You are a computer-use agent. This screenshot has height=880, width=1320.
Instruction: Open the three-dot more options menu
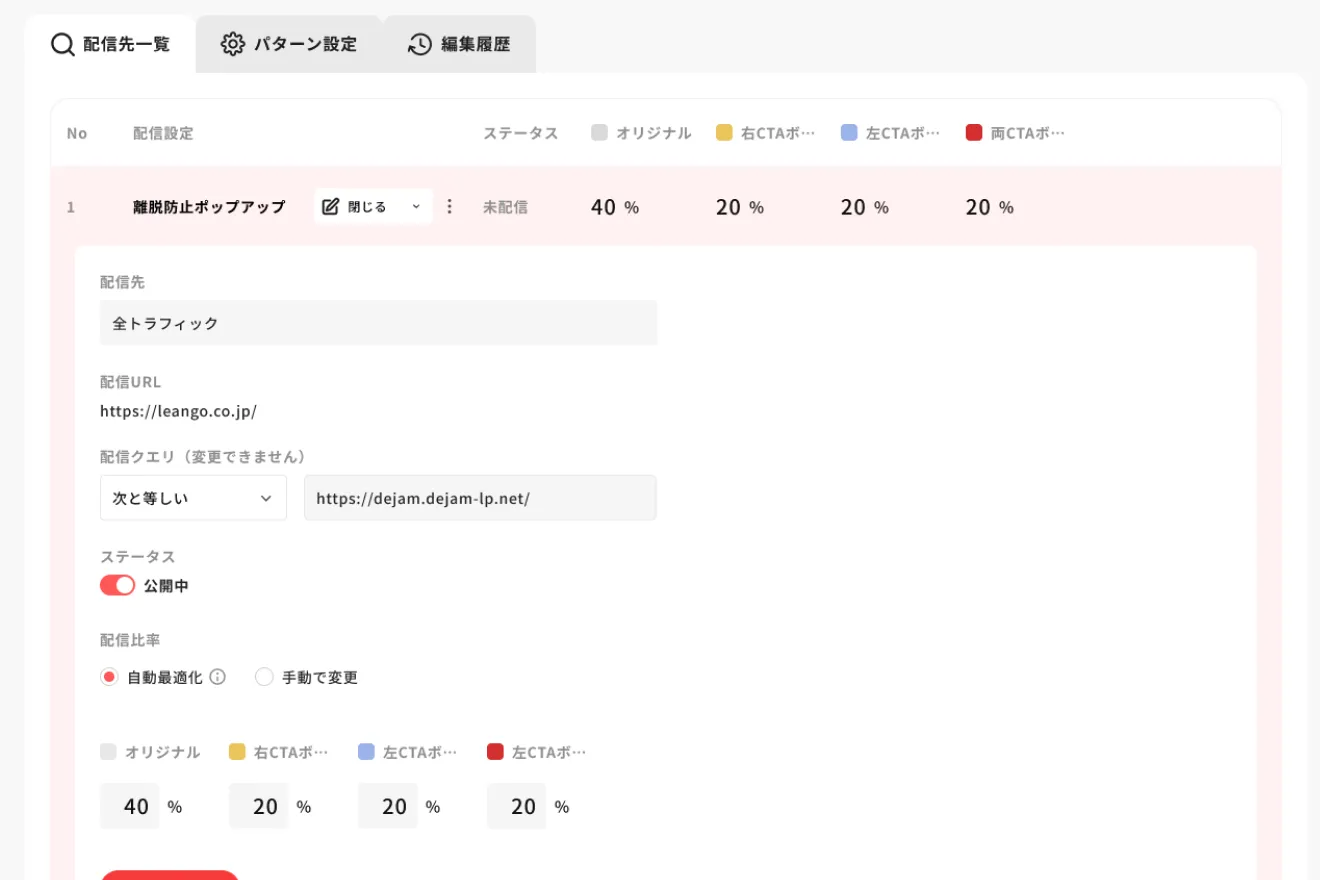click(x=449, y=207)
